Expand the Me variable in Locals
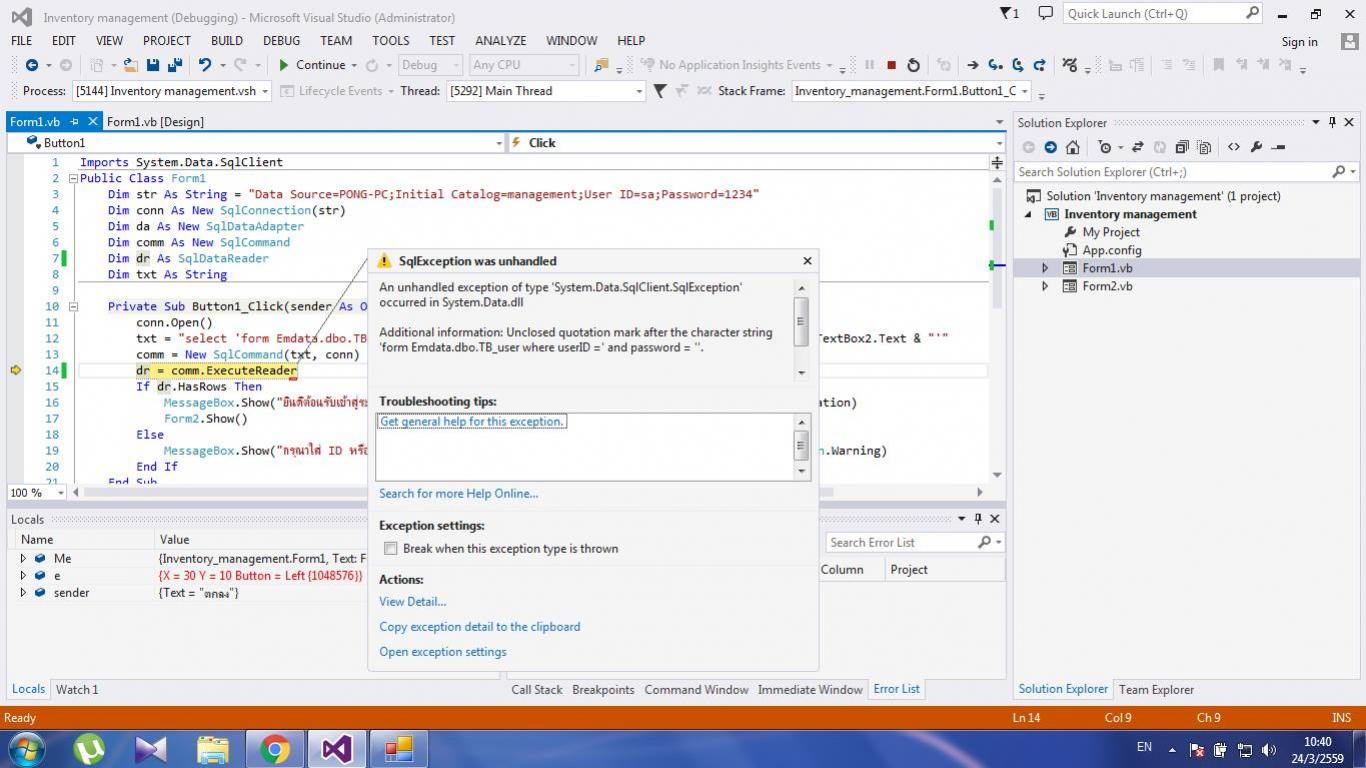Image resolution: width=1366 pixels, height=768 pixels. coord(23,558)
